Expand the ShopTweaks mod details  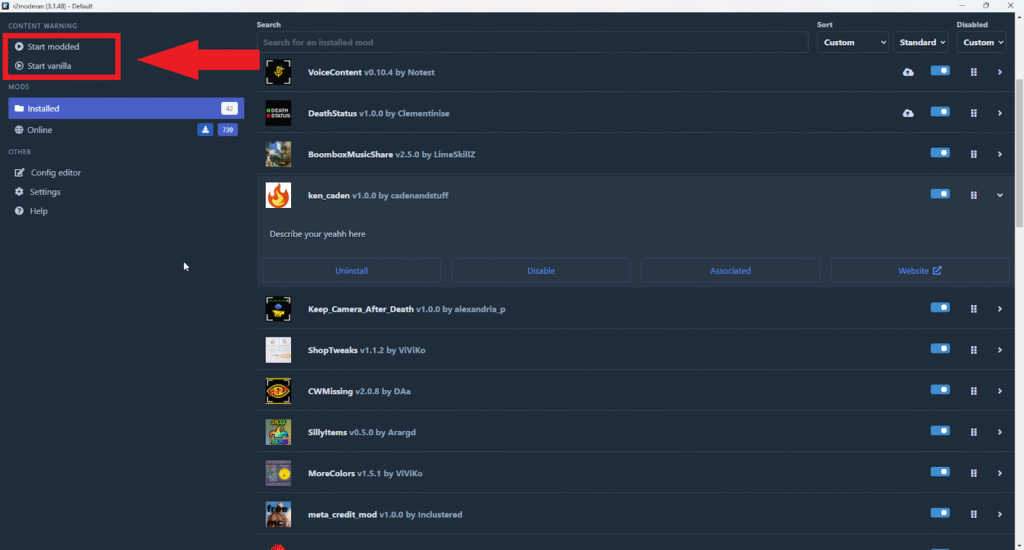click(x=1000, y=350)
